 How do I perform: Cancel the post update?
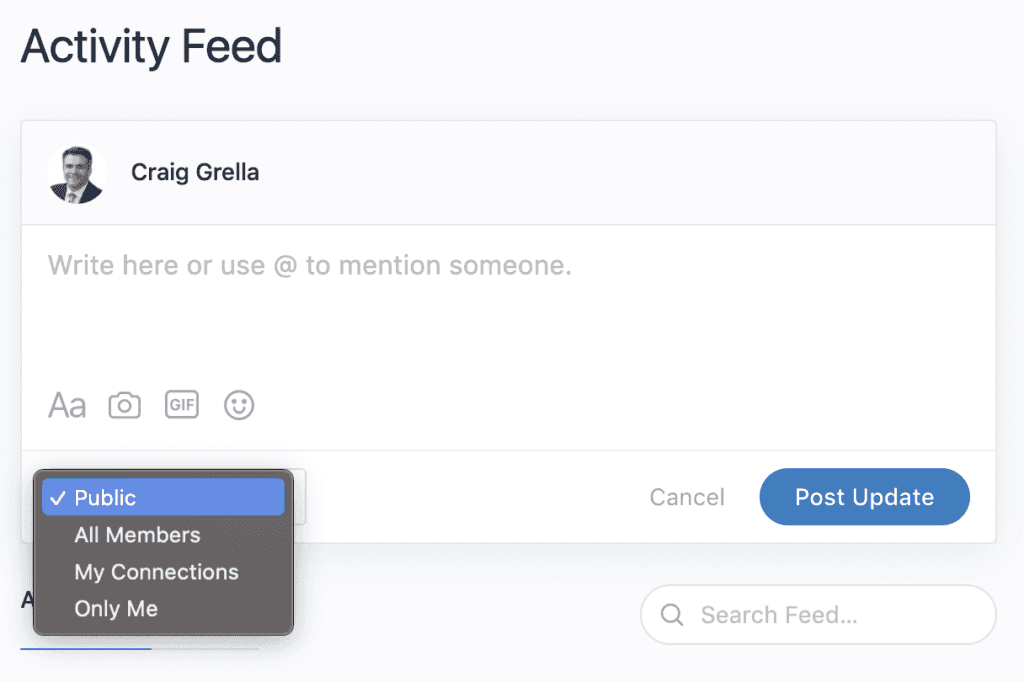[687, 497]
